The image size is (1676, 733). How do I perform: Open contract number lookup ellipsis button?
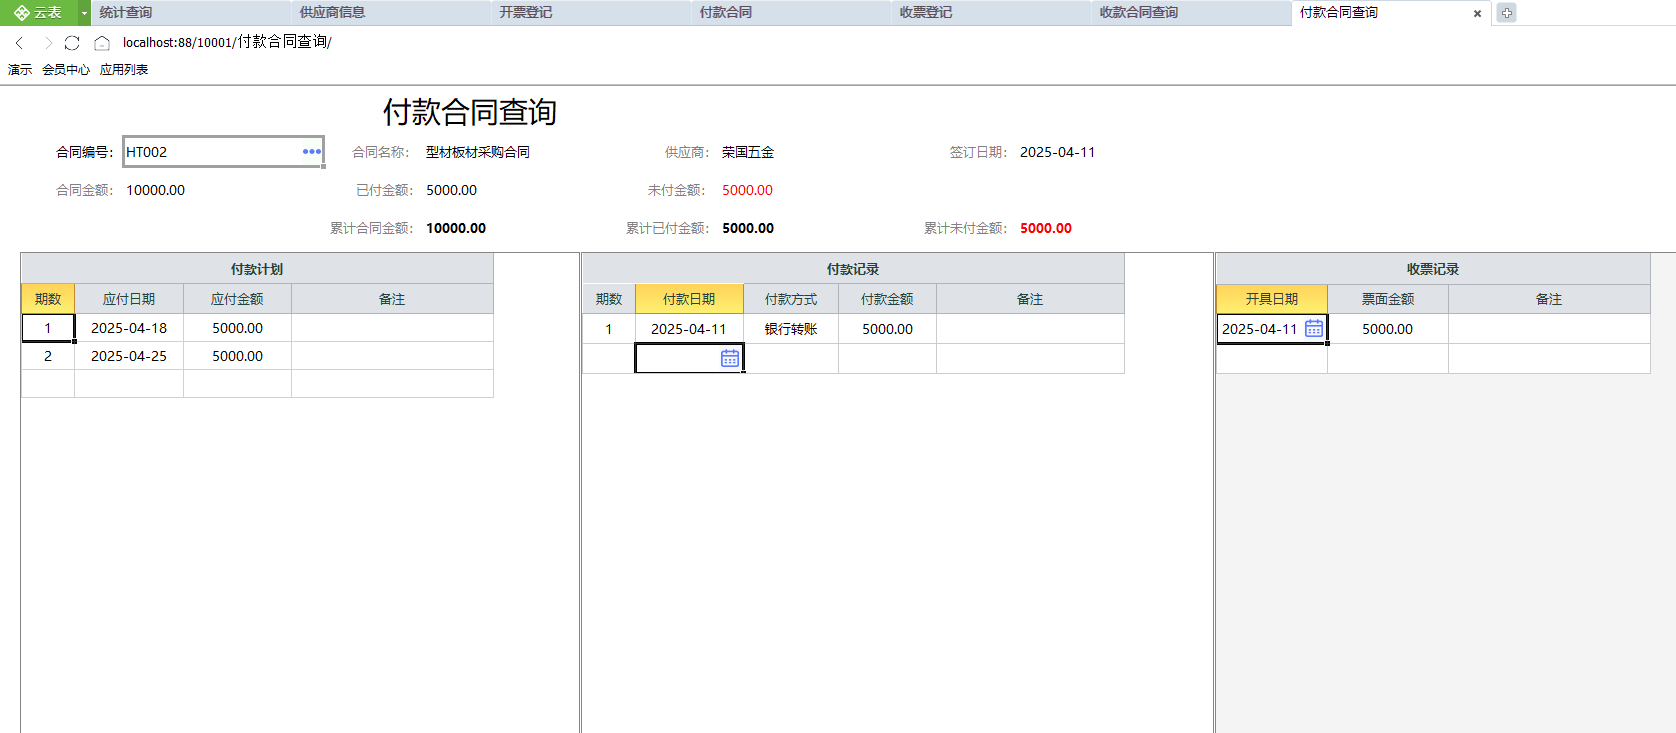point(312,152)
